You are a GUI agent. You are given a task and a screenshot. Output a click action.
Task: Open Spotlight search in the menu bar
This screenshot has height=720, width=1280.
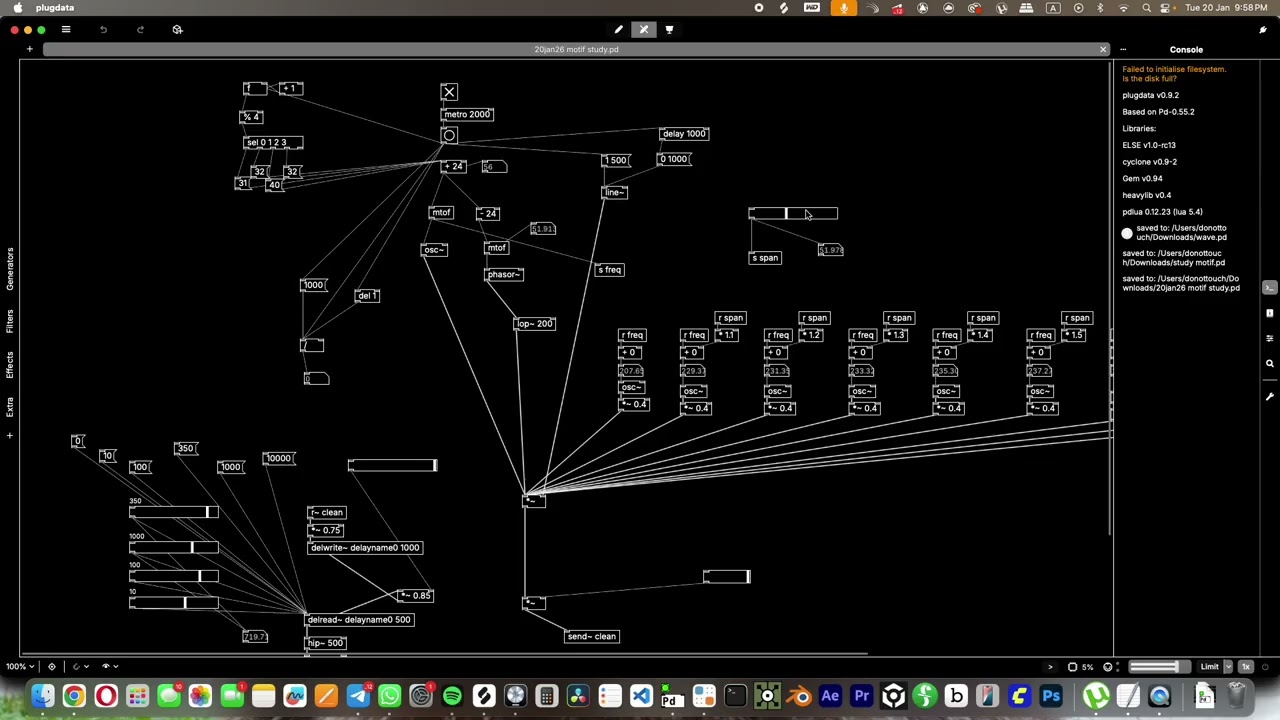(1146, 7)
